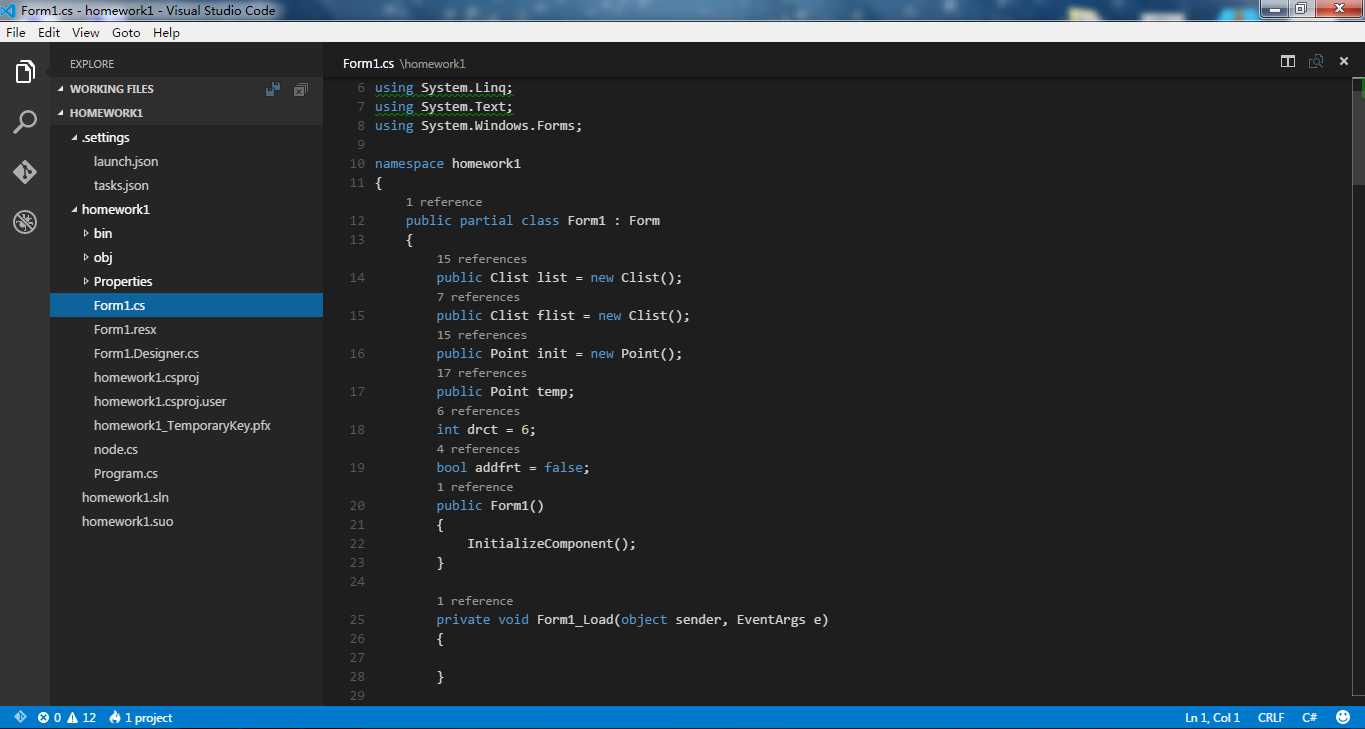The height and width of the screenshot is (729, 1365).
Task: Click the git status icon in status bar
Action: point(20,717)
